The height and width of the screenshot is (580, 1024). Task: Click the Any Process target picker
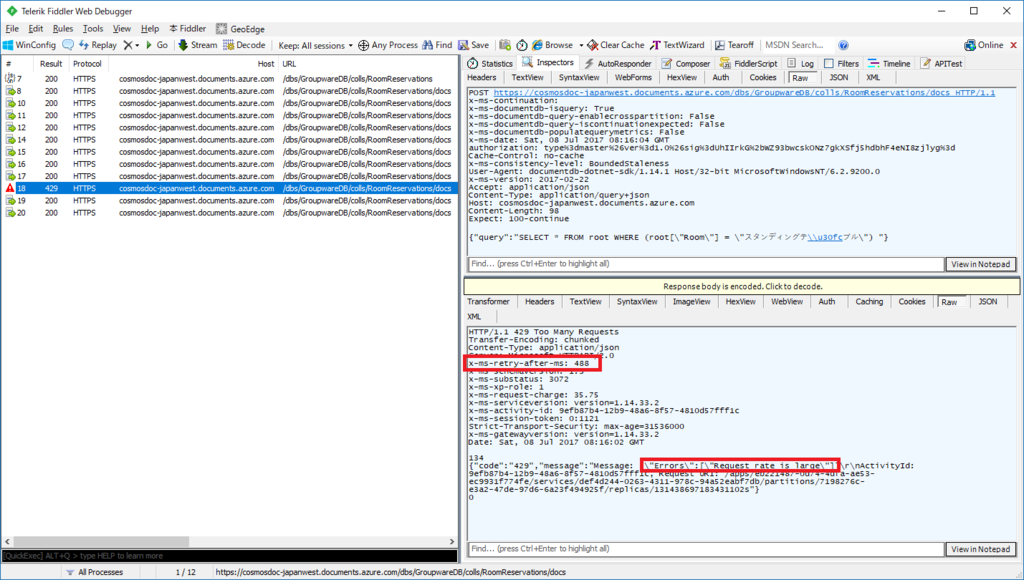(388, 45)
